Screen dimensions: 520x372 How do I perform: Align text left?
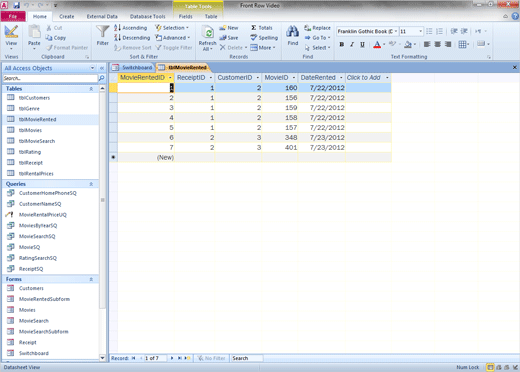pyautogui.click(x=427, y=44)
